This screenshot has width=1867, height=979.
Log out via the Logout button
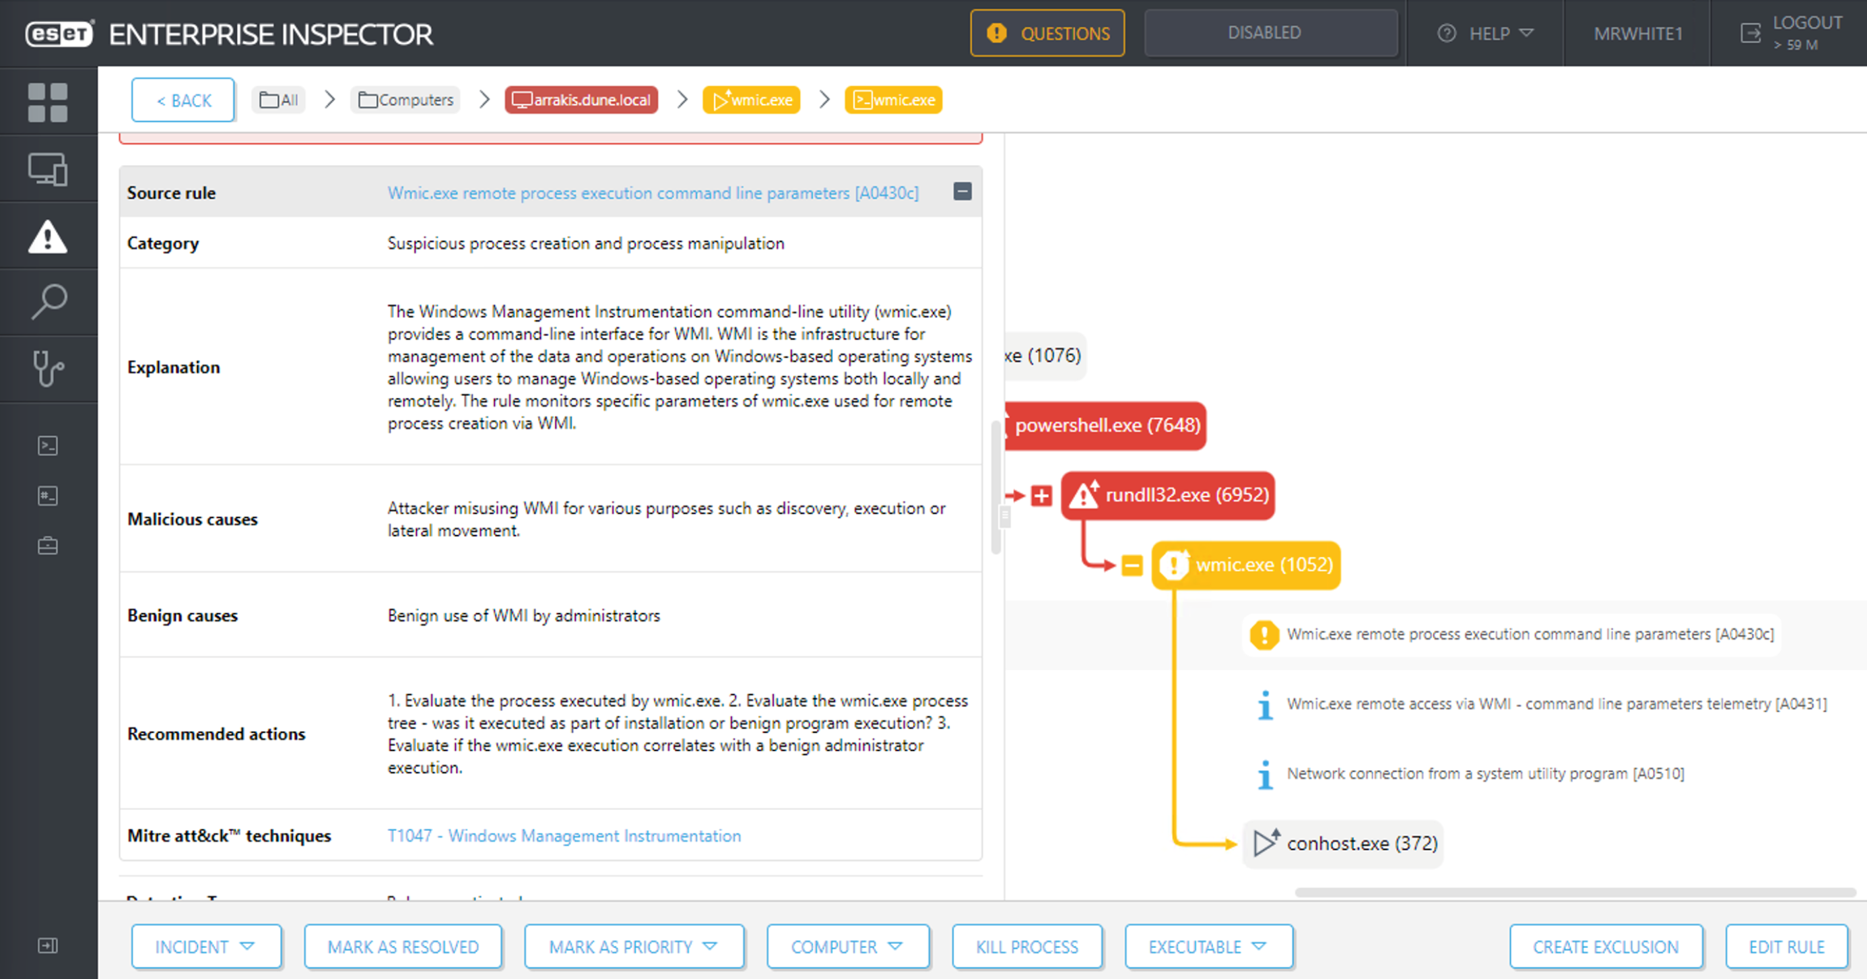[1791, 33]
